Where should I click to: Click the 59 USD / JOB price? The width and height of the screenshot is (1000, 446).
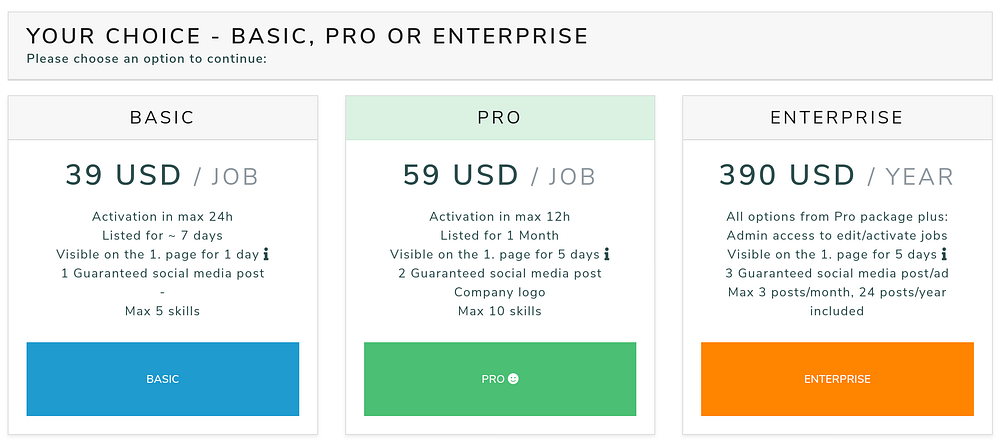click(x=499, y=176)
